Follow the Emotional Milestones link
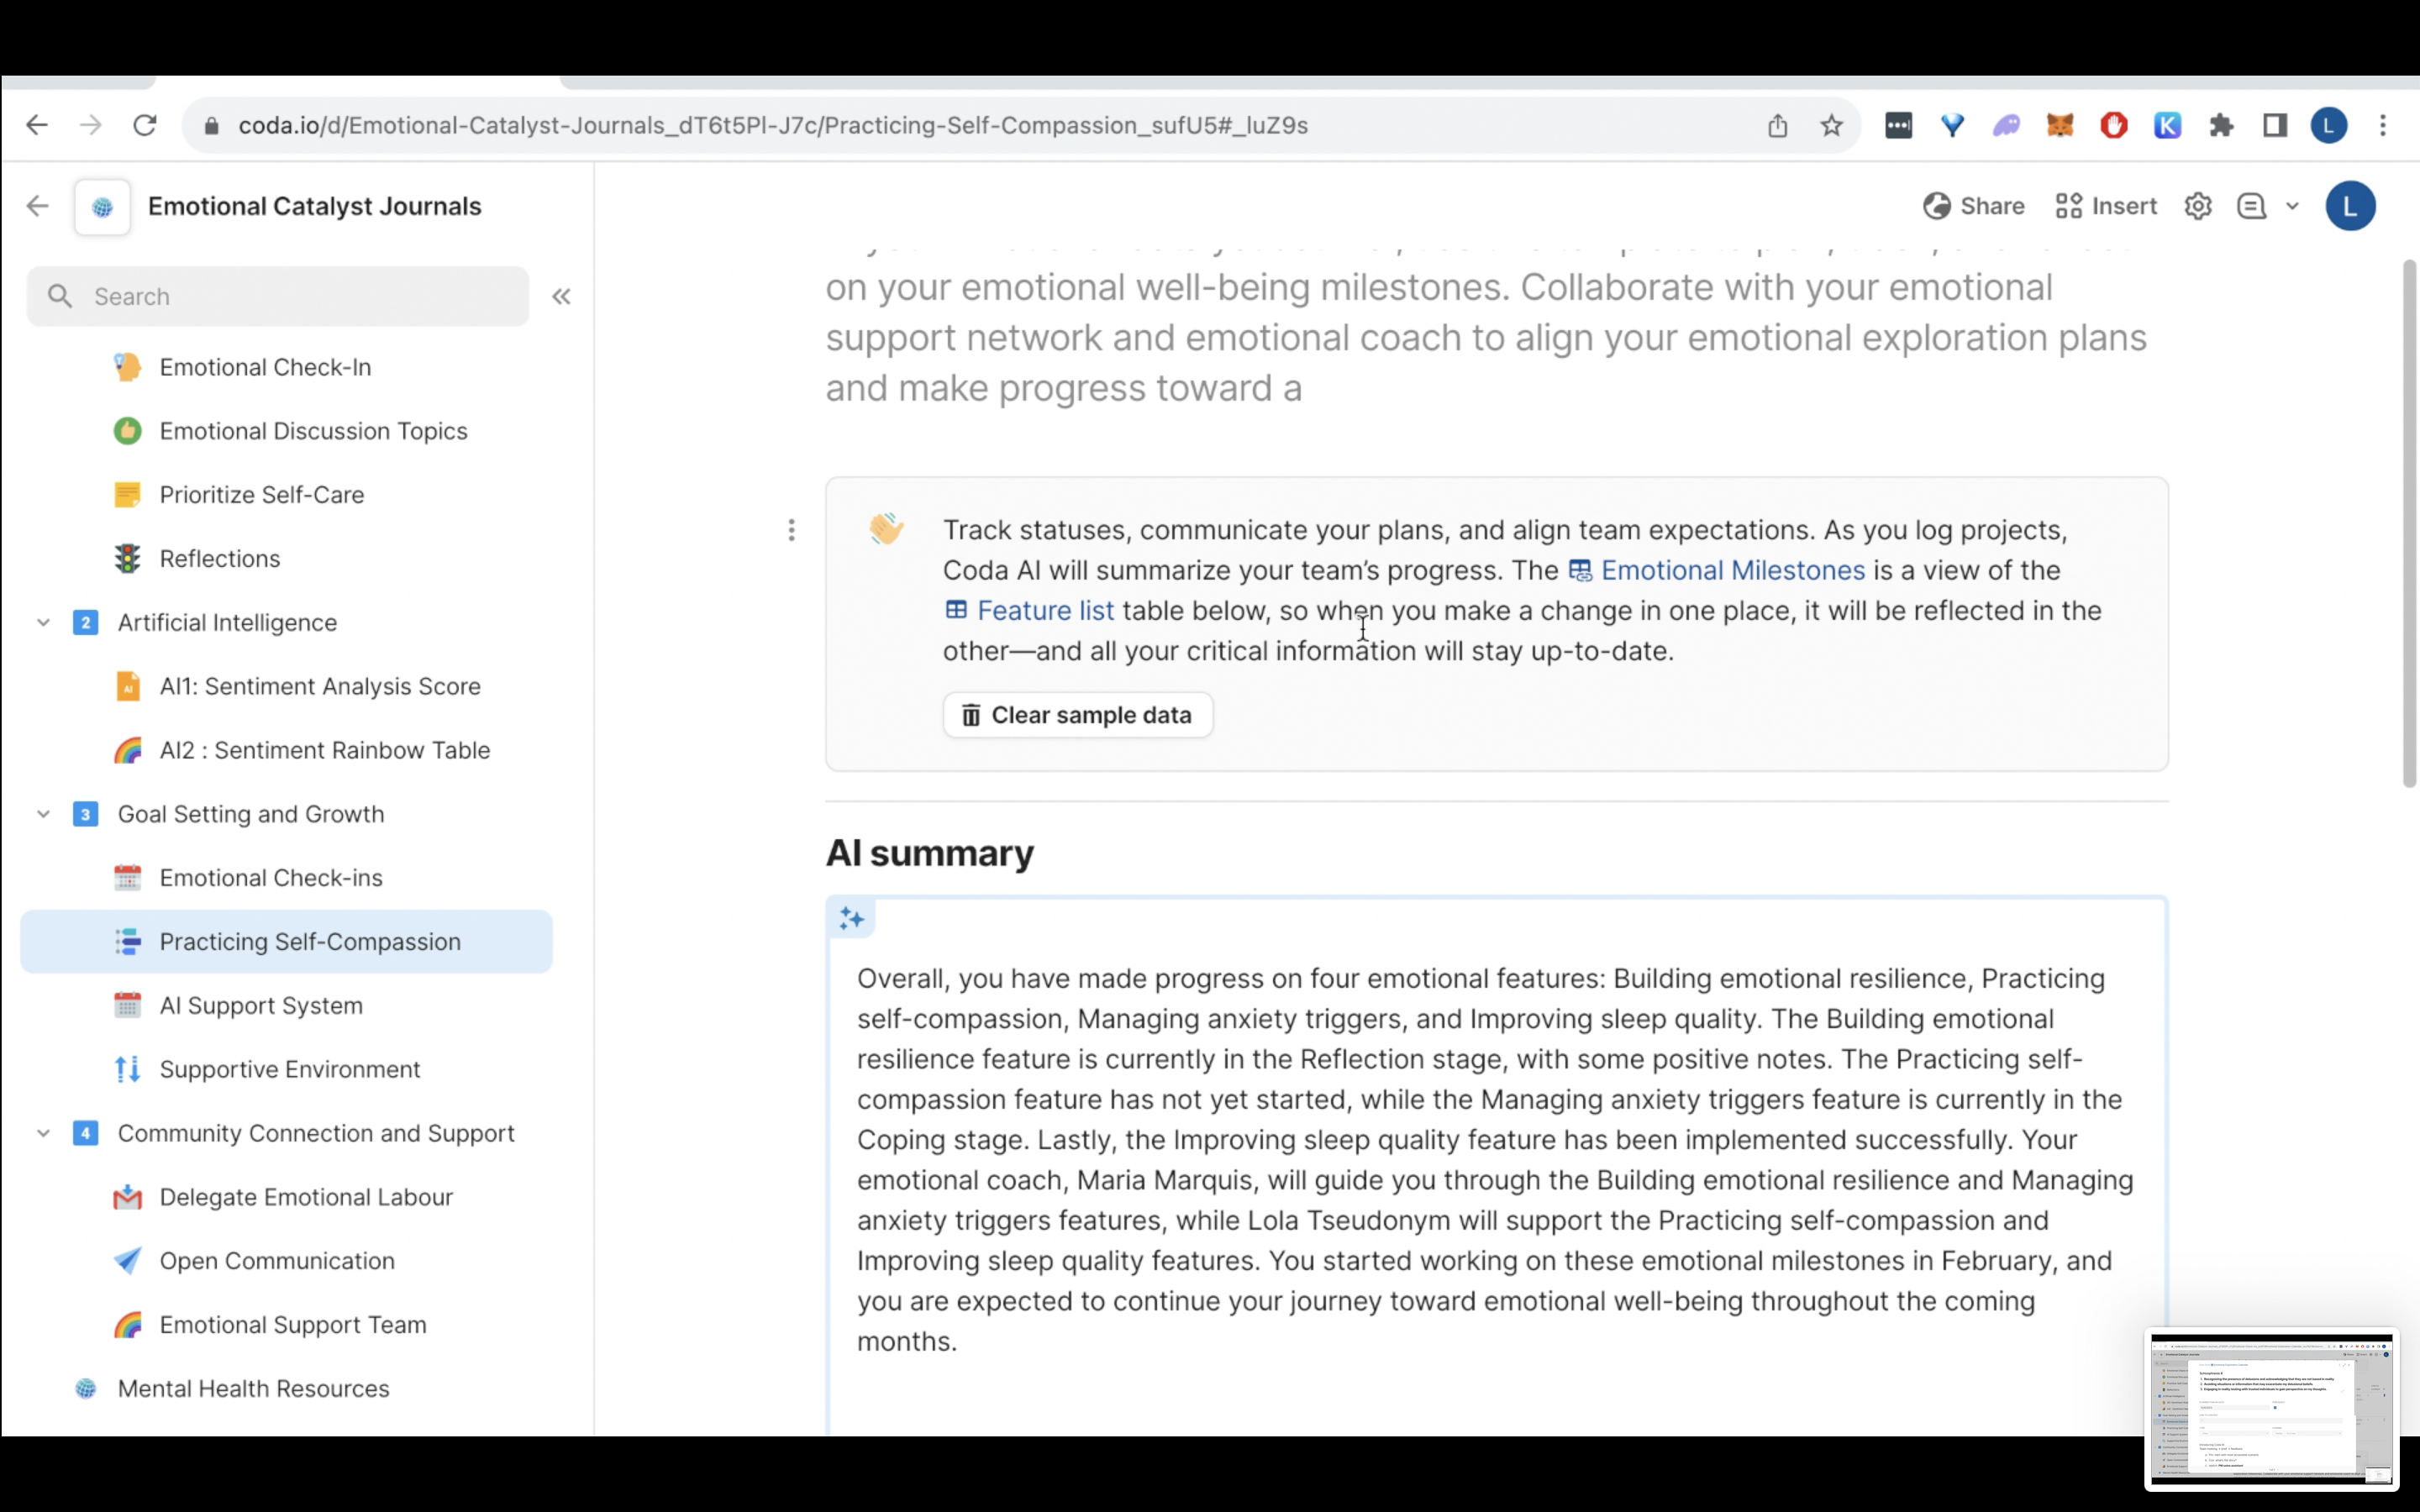The width and height of the screenshot is (2420, 1512). click(x=1731, y=570)
